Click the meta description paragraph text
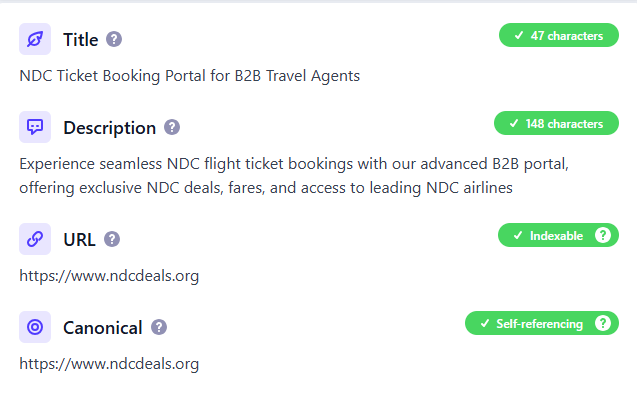The width and height of the screenshot is (637, 401). (x=300, y=175)
